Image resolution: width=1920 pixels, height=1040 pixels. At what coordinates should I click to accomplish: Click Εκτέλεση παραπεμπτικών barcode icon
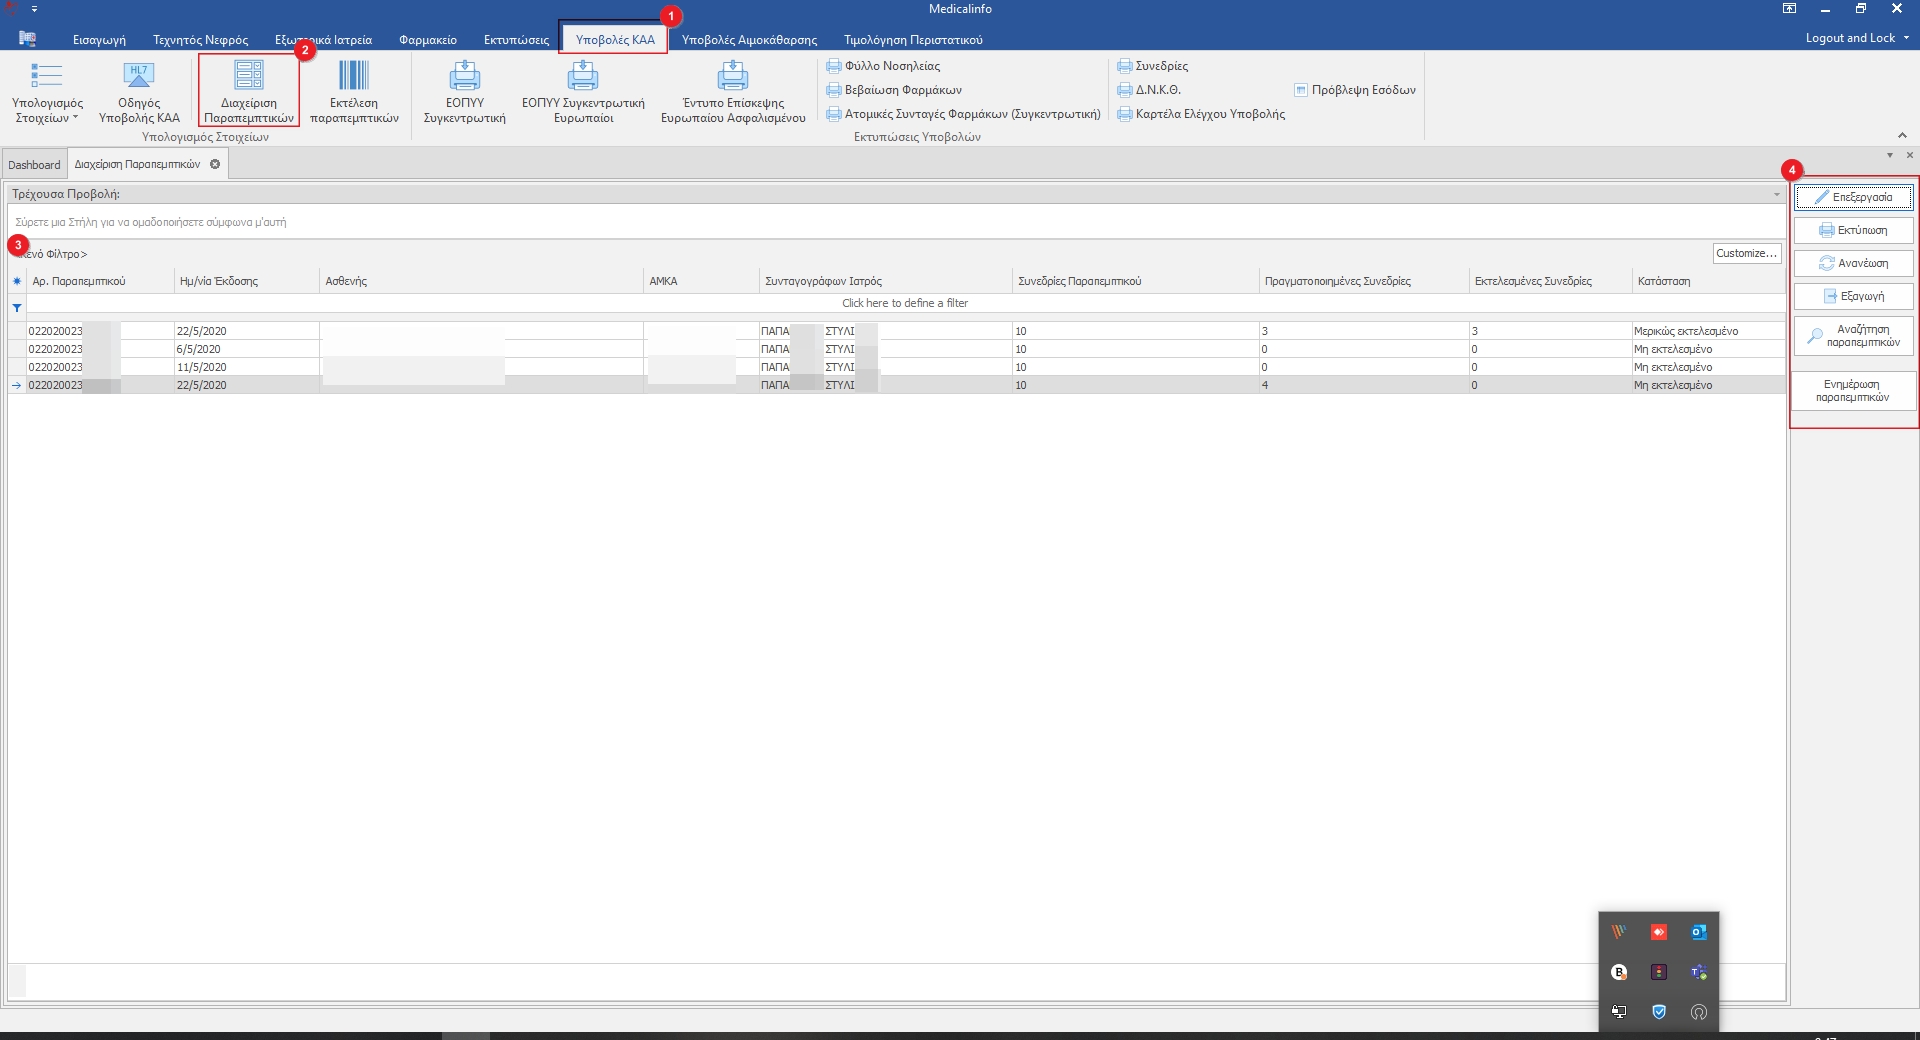coord(354,89)
